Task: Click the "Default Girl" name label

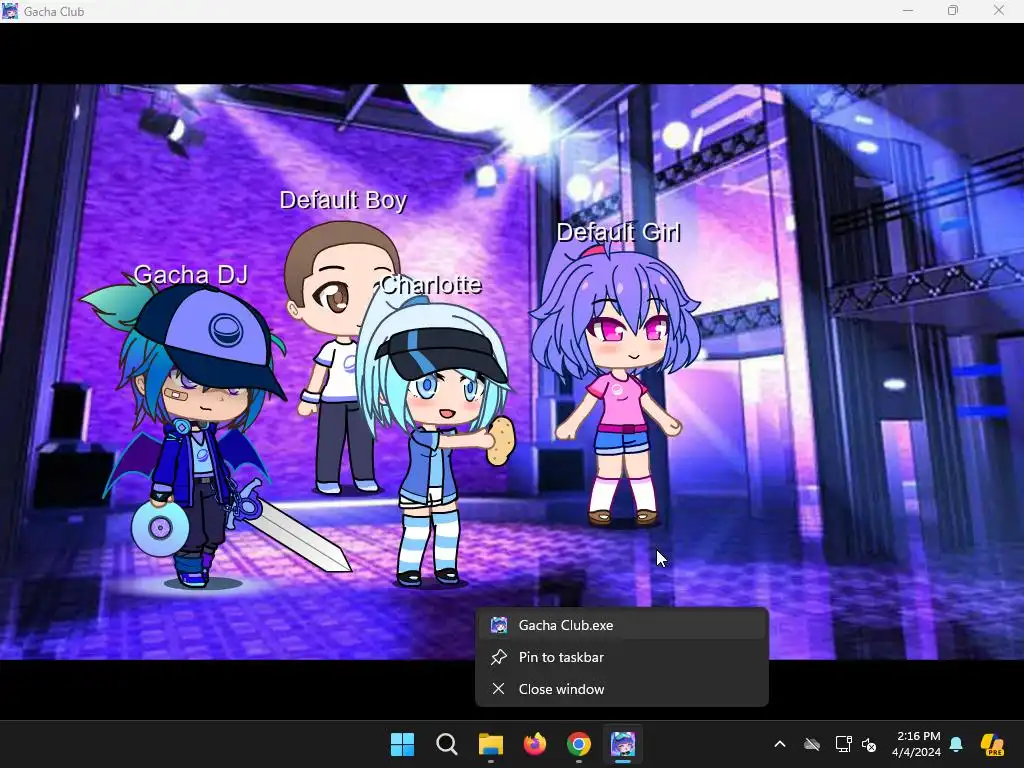Action: click(618, 232)
